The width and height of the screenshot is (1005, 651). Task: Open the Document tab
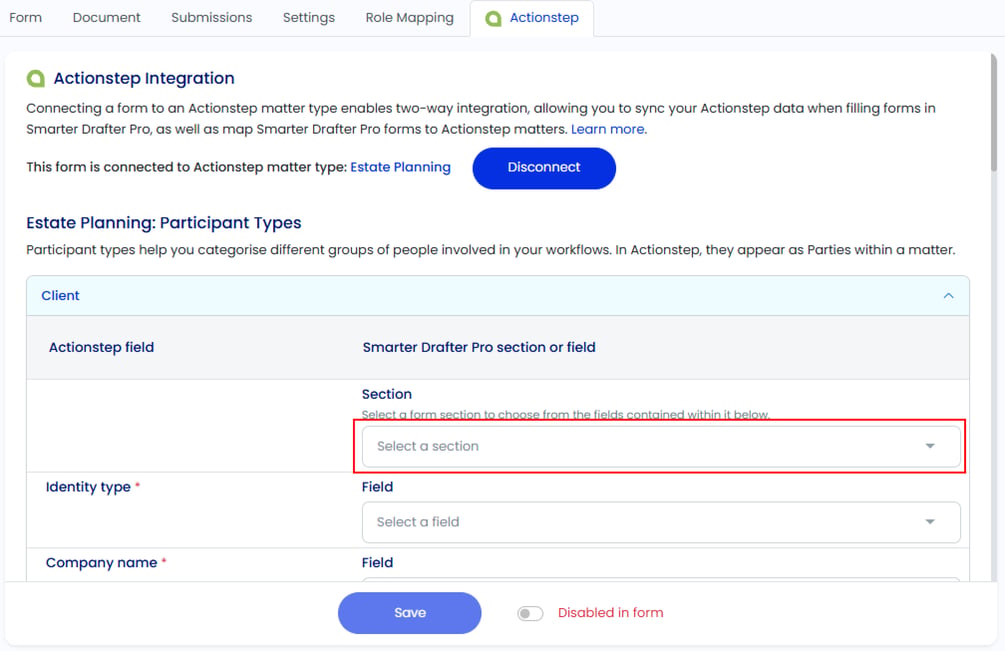coord(106,18)
